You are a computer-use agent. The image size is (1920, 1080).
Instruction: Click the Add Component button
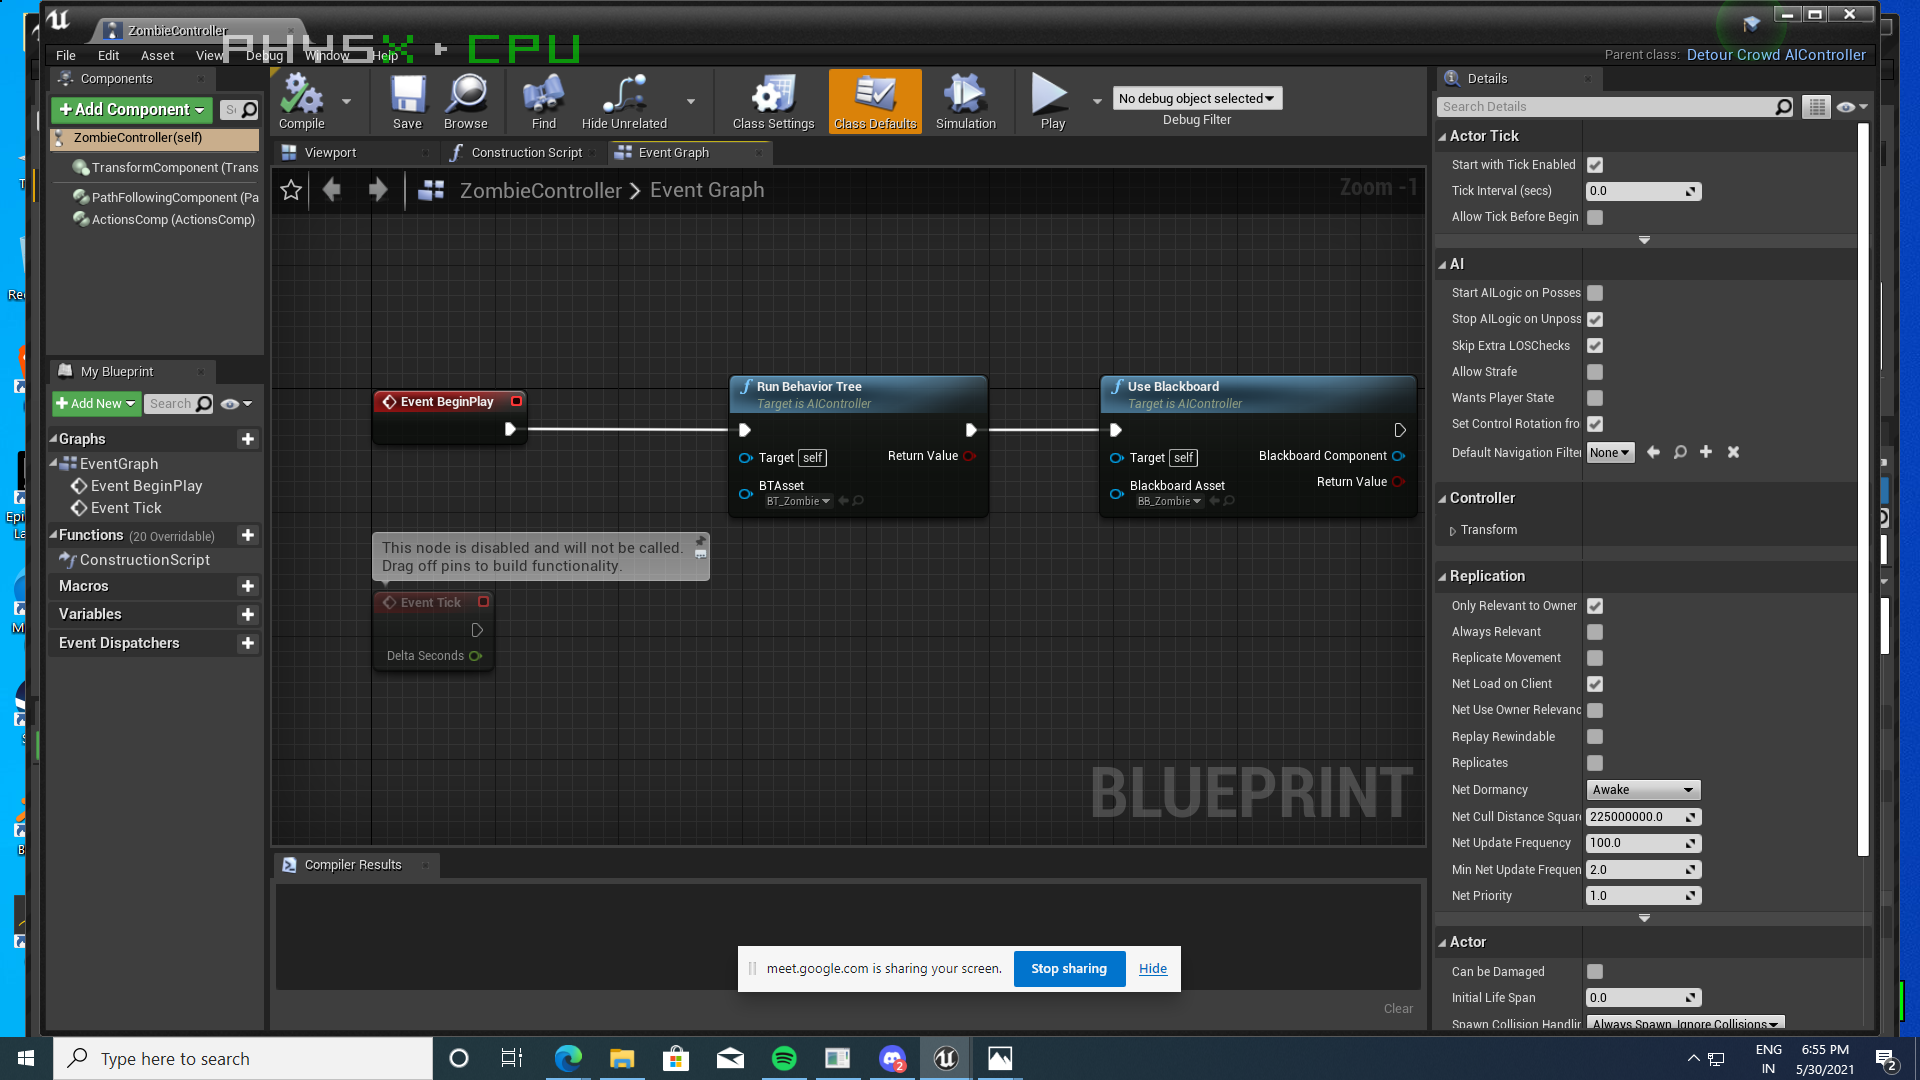point(131,110)
